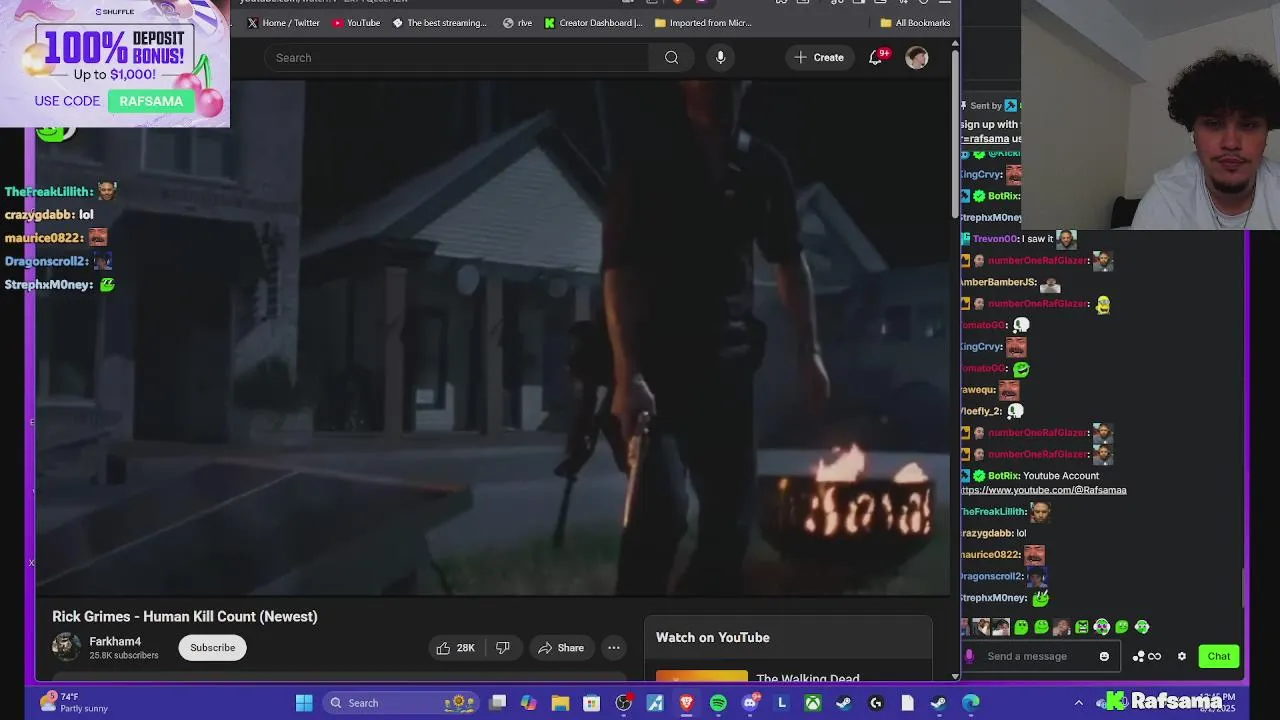Open Creator Dashboard bookmark

pos(594,23)
